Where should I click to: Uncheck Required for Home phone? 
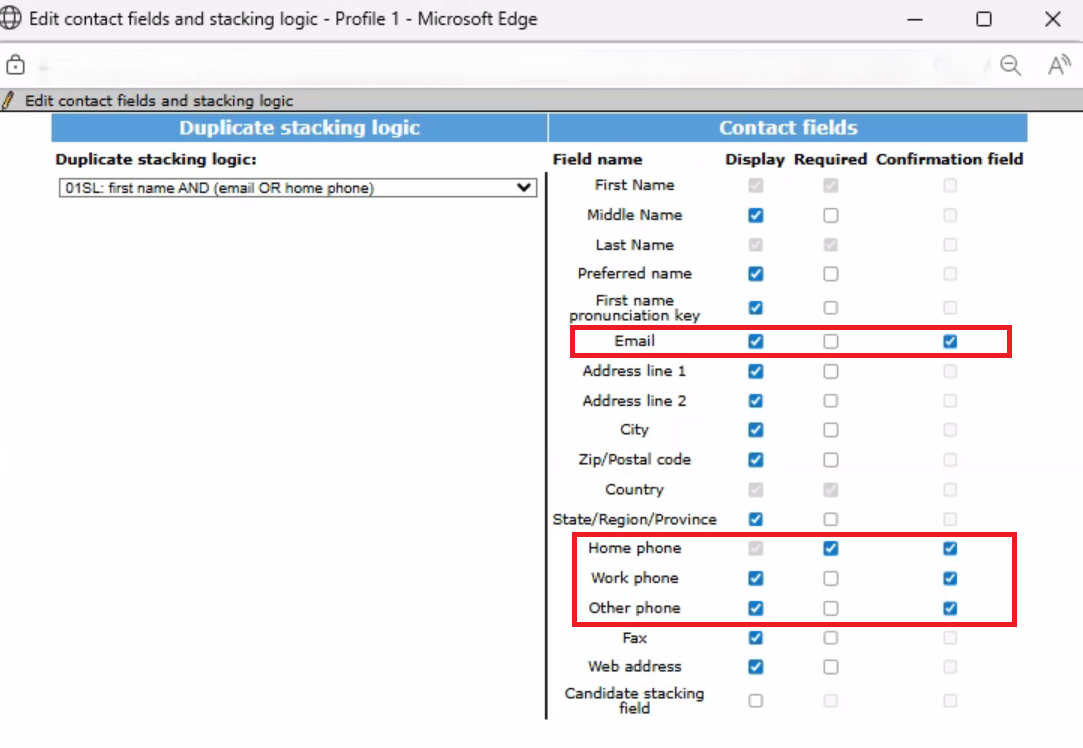[x=831, y=548]
